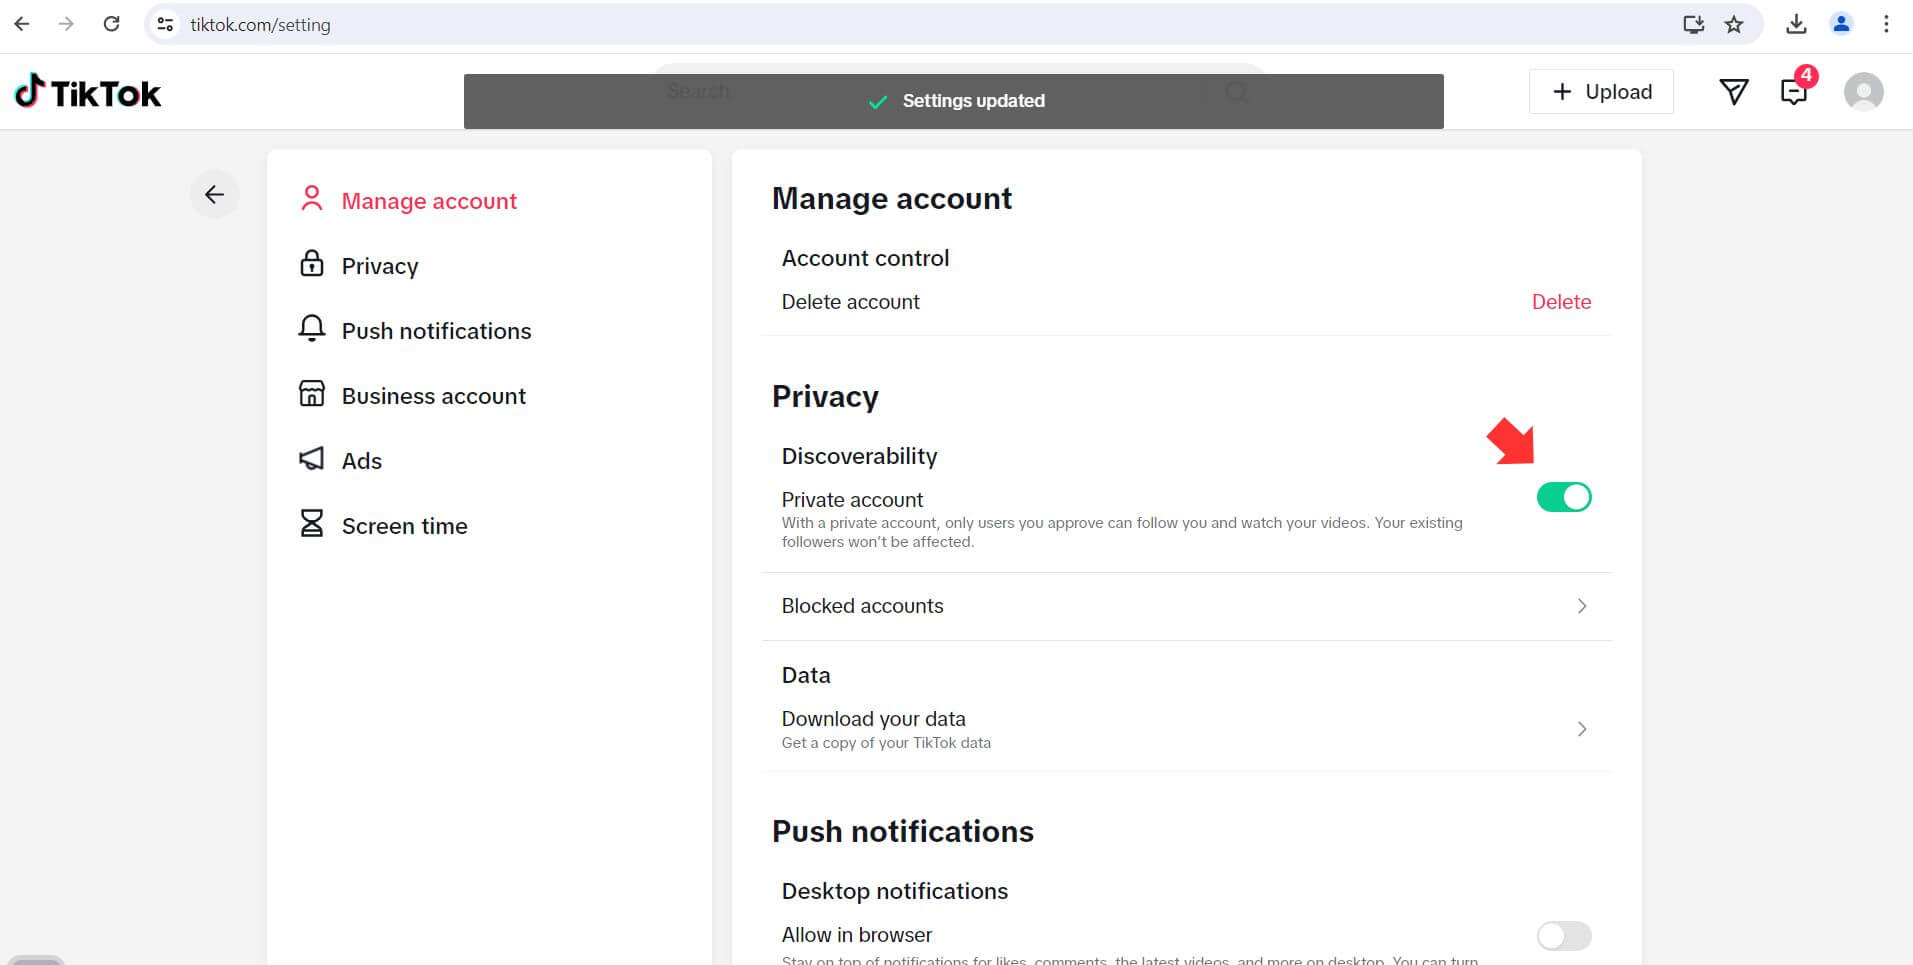1913x965 pixels.
Task: Select Ads in sidebar
Action: point(362,461)
